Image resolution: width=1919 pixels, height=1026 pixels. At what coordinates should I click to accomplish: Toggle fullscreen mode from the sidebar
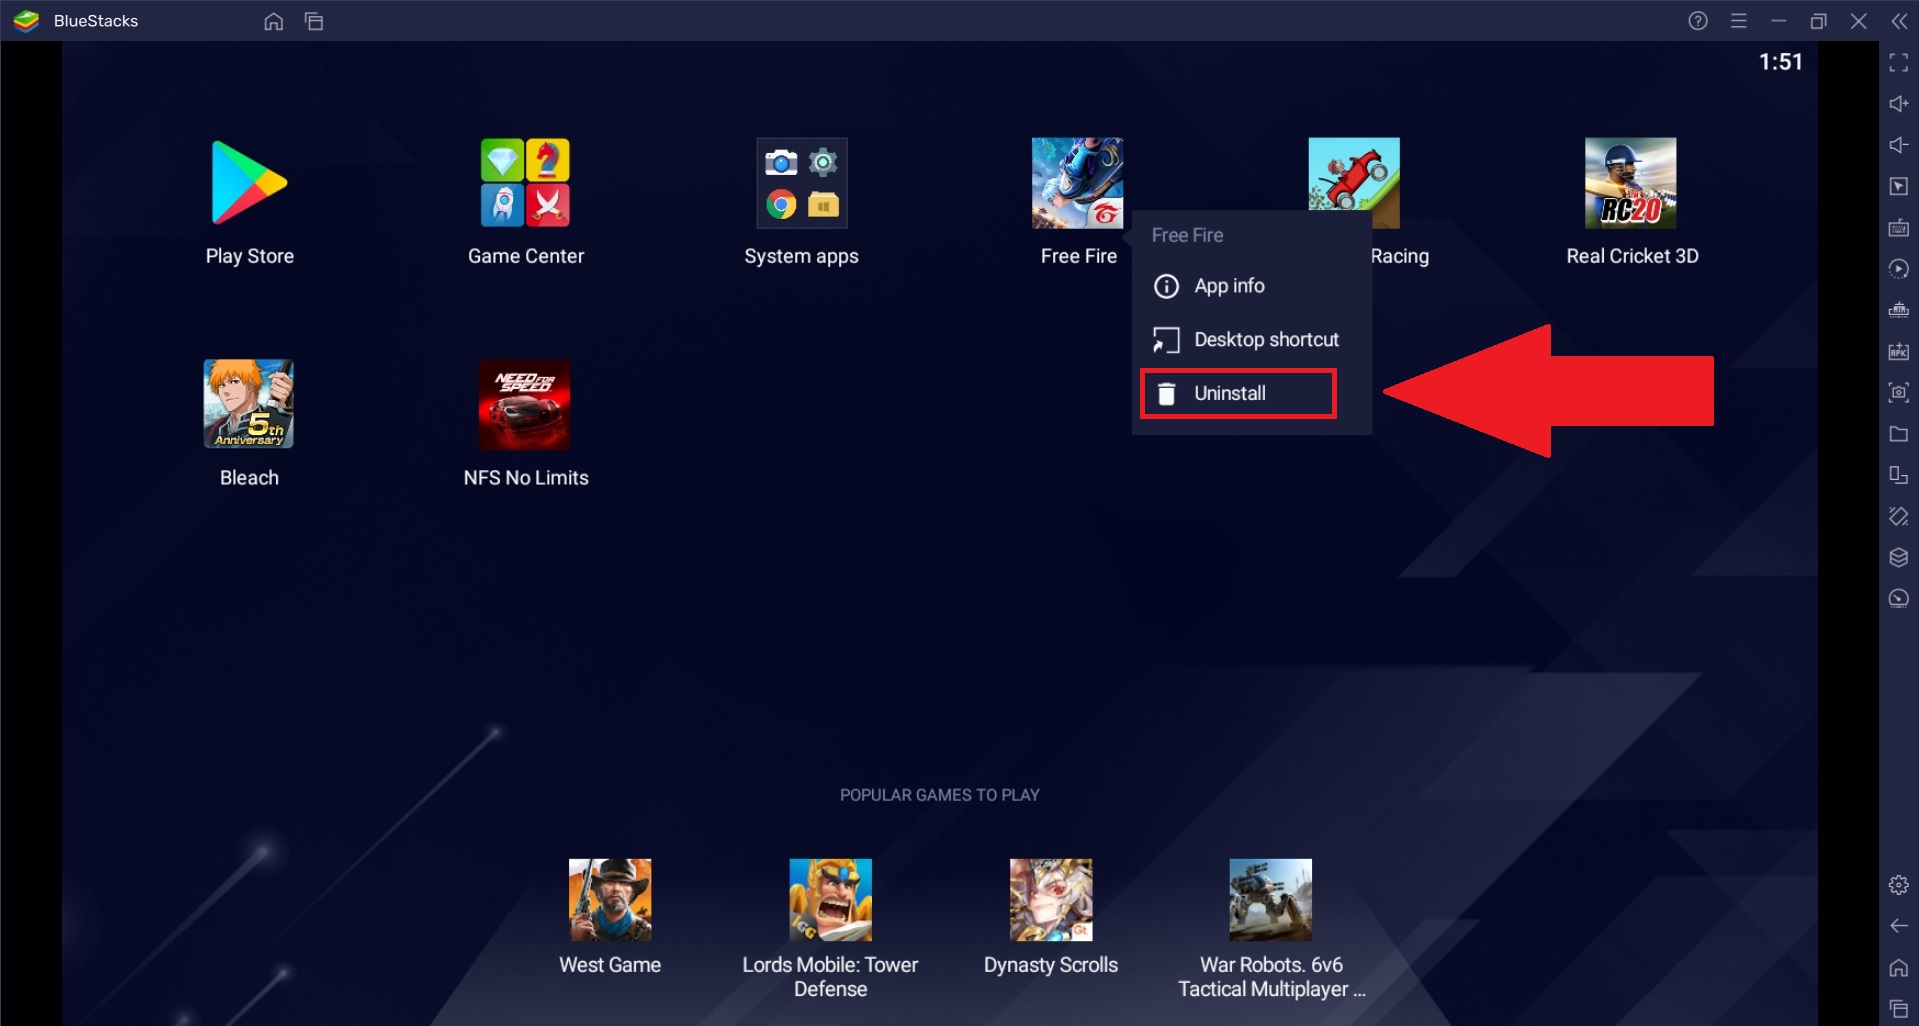[x=1897, y=62]
